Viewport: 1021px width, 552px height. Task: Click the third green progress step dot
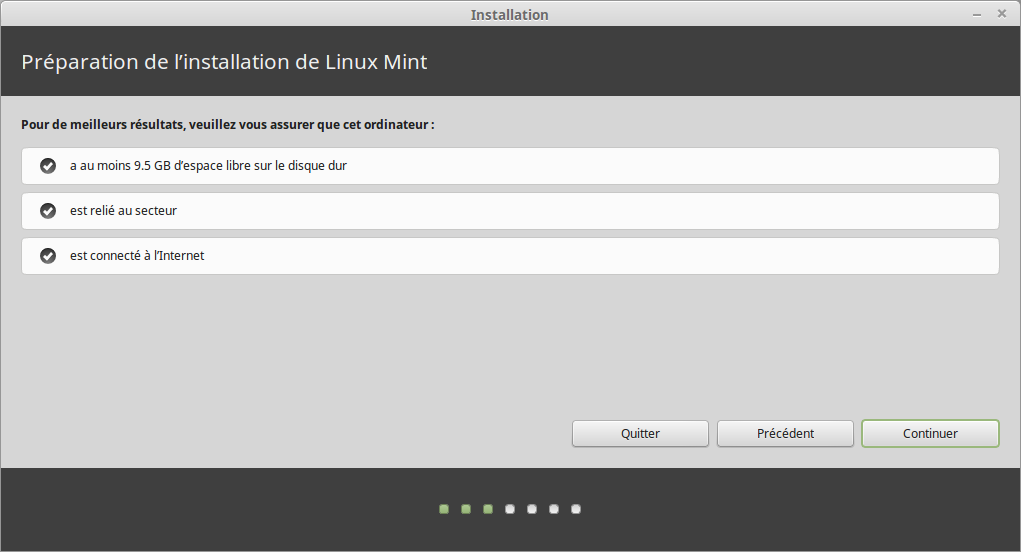[x=488, y=509]
